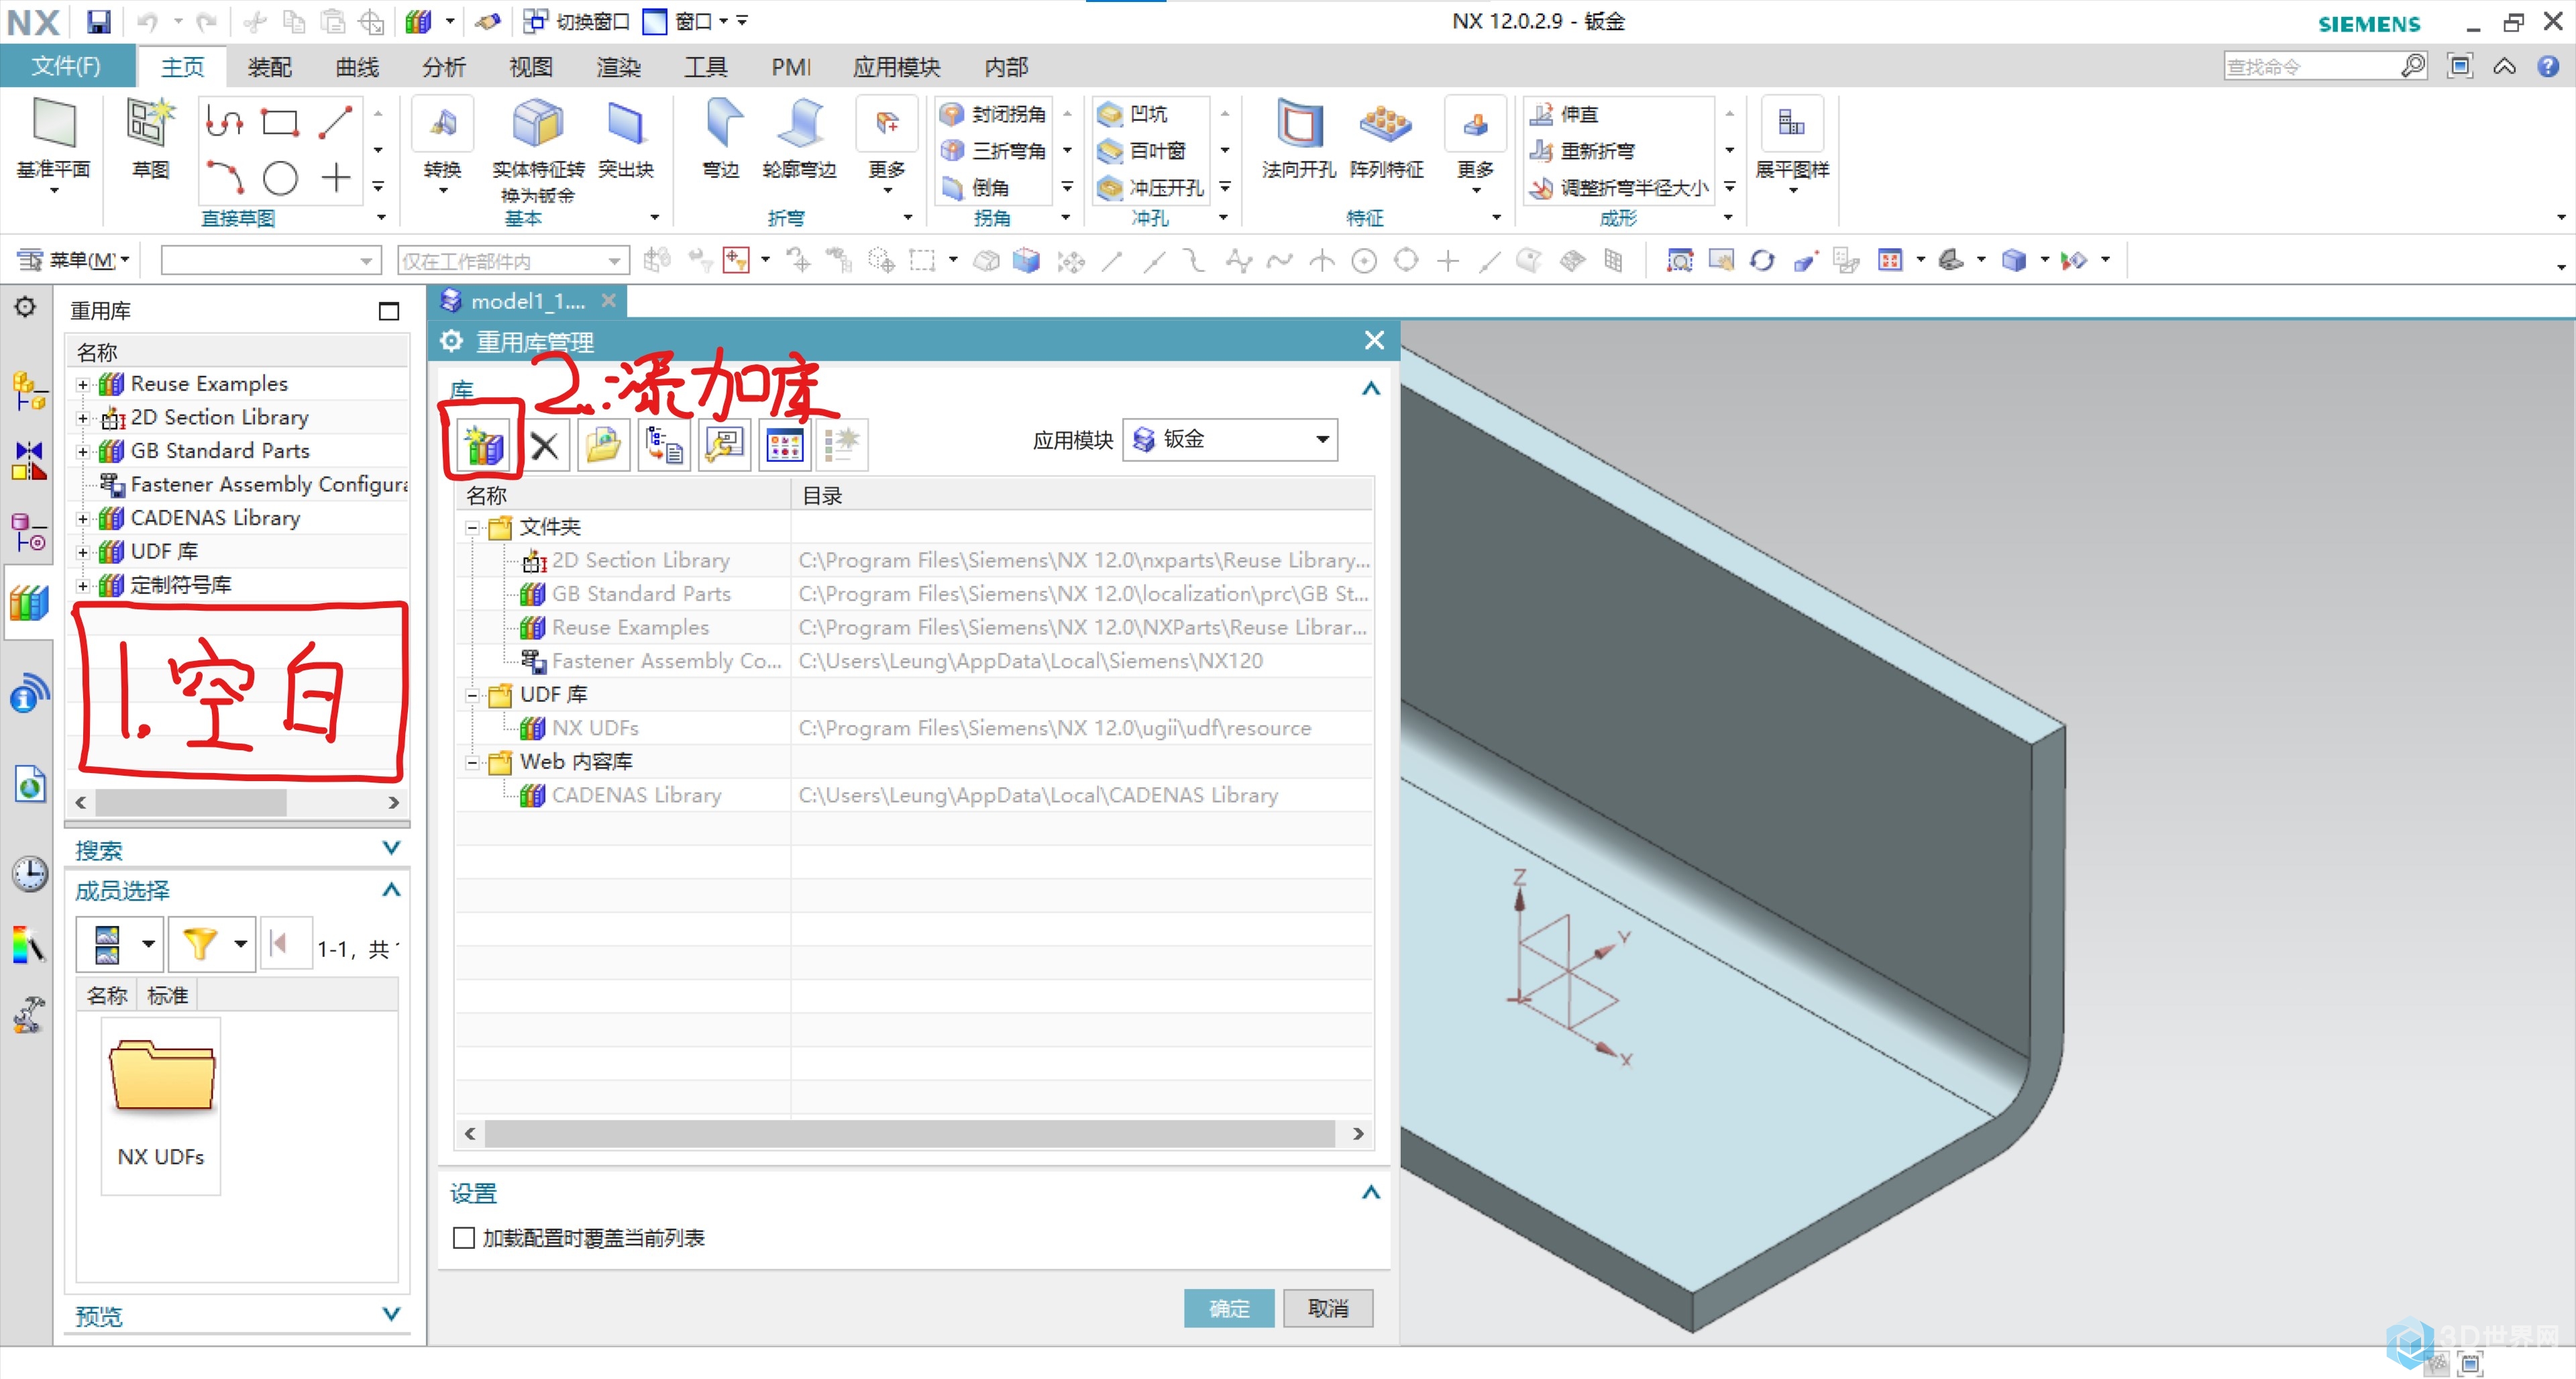
Task: Click the library table horizontal scrollbar
Action: coord(909,1133)
